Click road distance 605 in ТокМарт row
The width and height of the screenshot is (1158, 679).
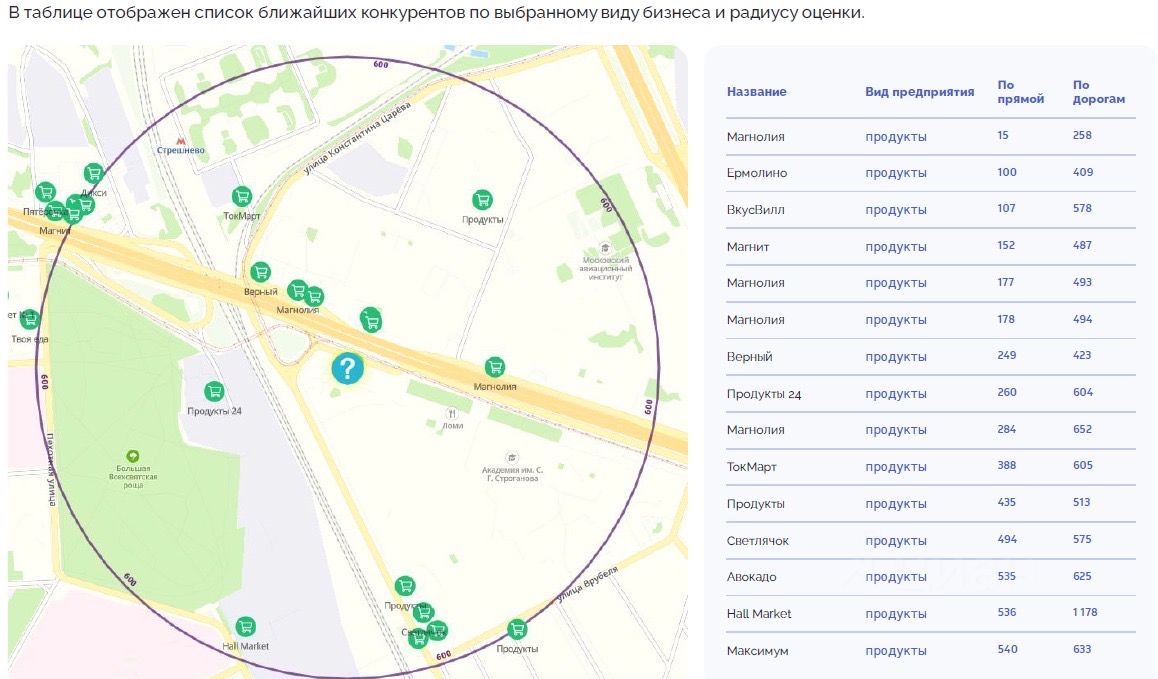tap(1083, 465)
